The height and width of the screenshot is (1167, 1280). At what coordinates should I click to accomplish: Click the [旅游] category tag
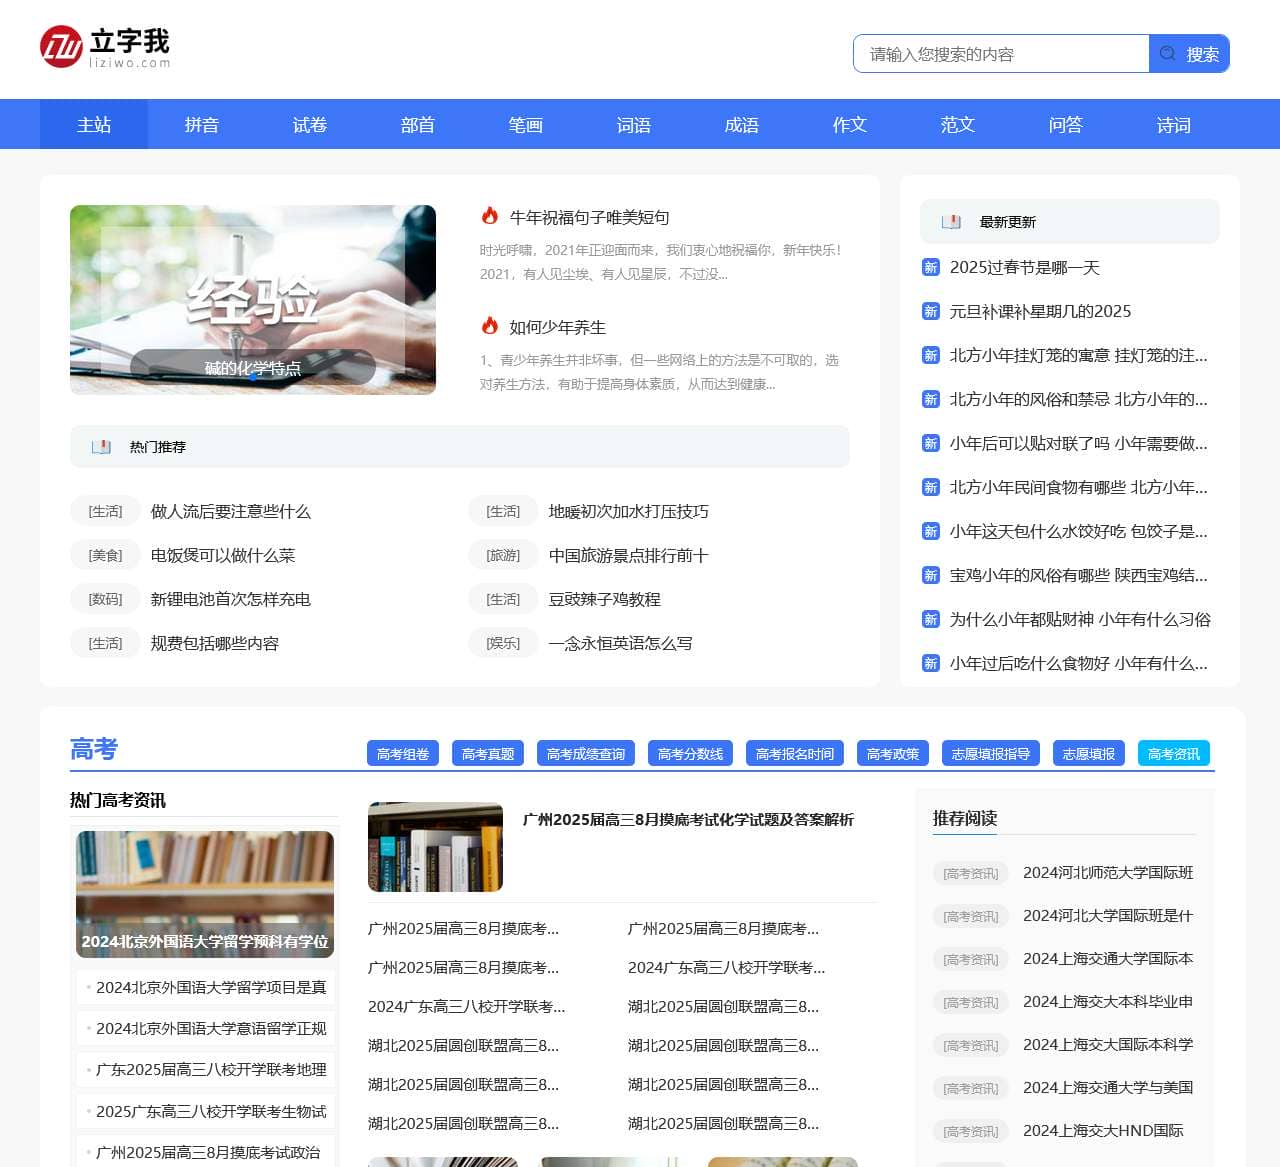503,555
